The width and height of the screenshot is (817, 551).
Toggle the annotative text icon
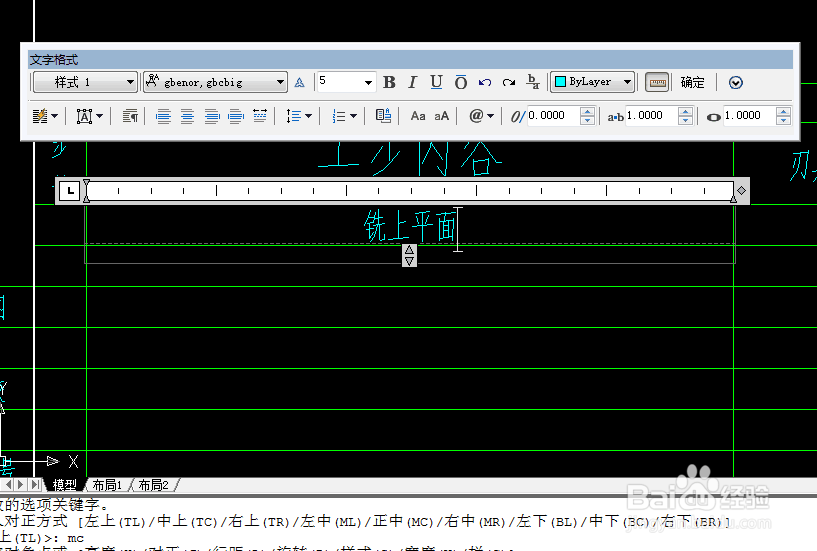point(299,82)
